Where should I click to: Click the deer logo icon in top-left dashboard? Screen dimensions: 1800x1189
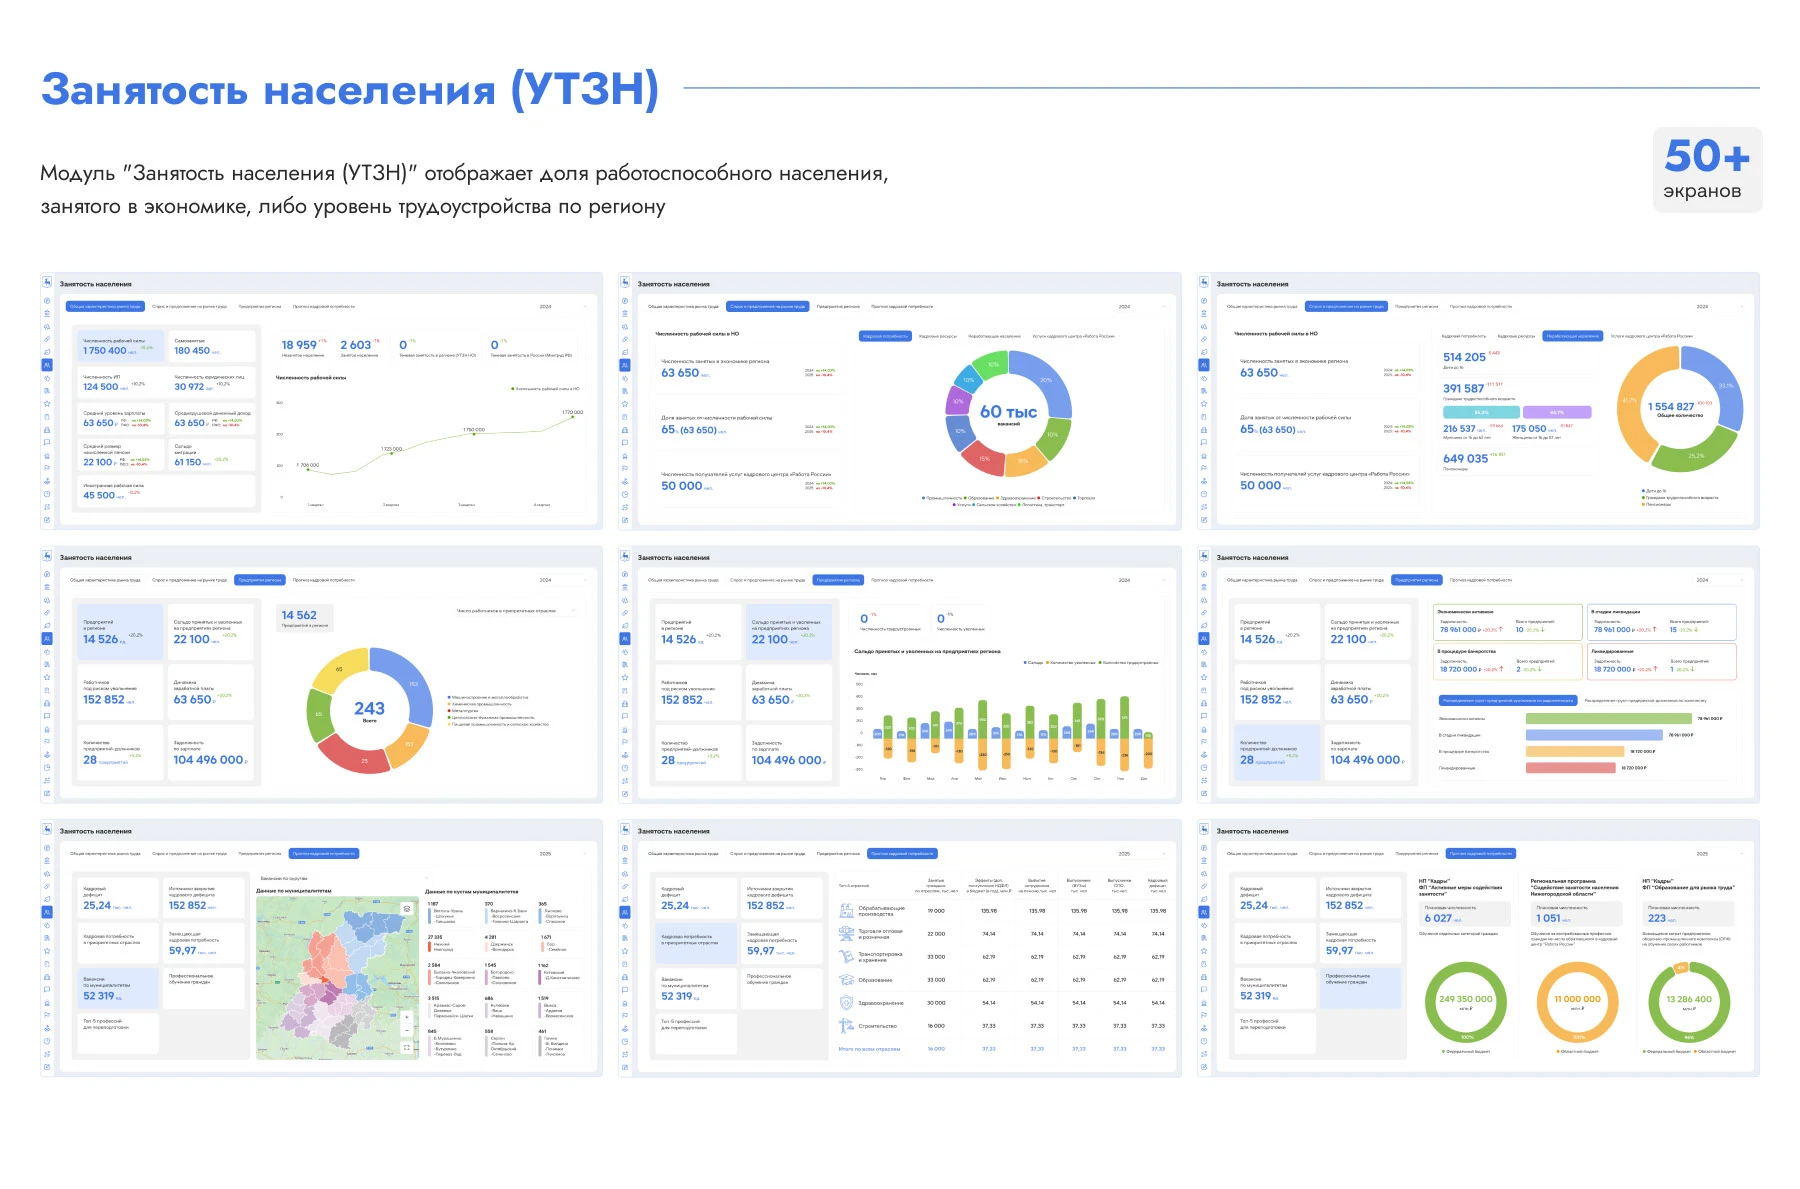click(x=47, y=284)
